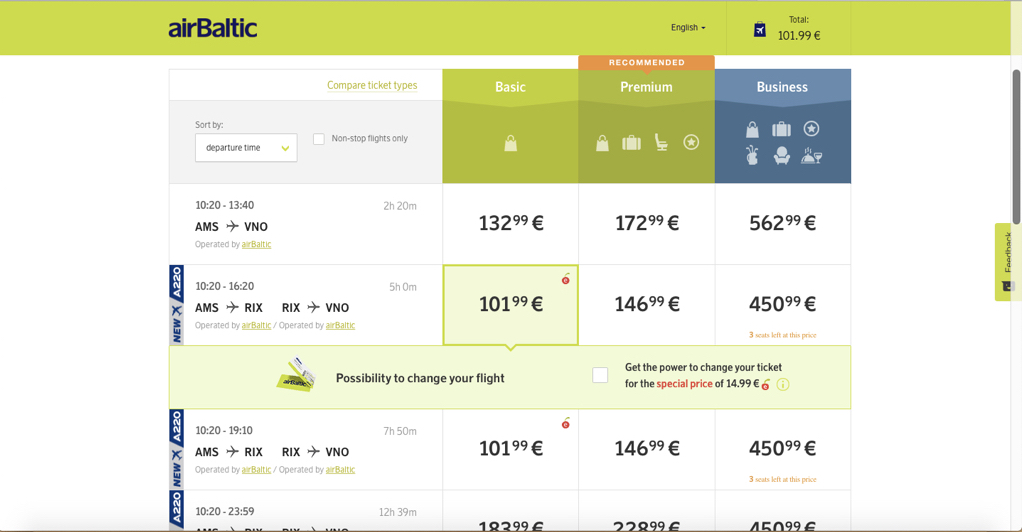
Task: Select 101.99 € Basic fare on 10:20 - 16:20 flight
Action: click(510, 304)
